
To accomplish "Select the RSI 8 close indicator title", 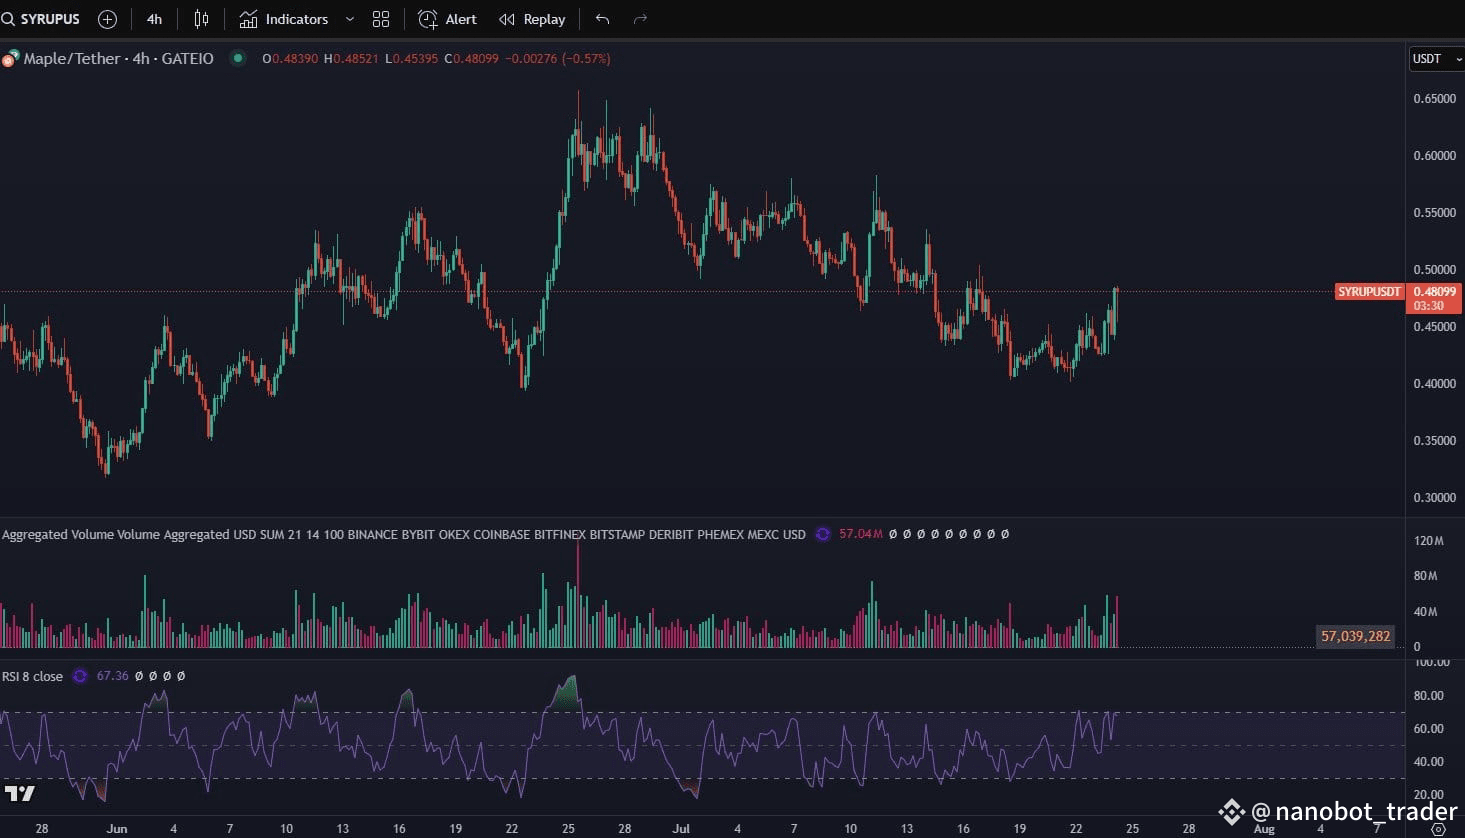I will 33,676.
